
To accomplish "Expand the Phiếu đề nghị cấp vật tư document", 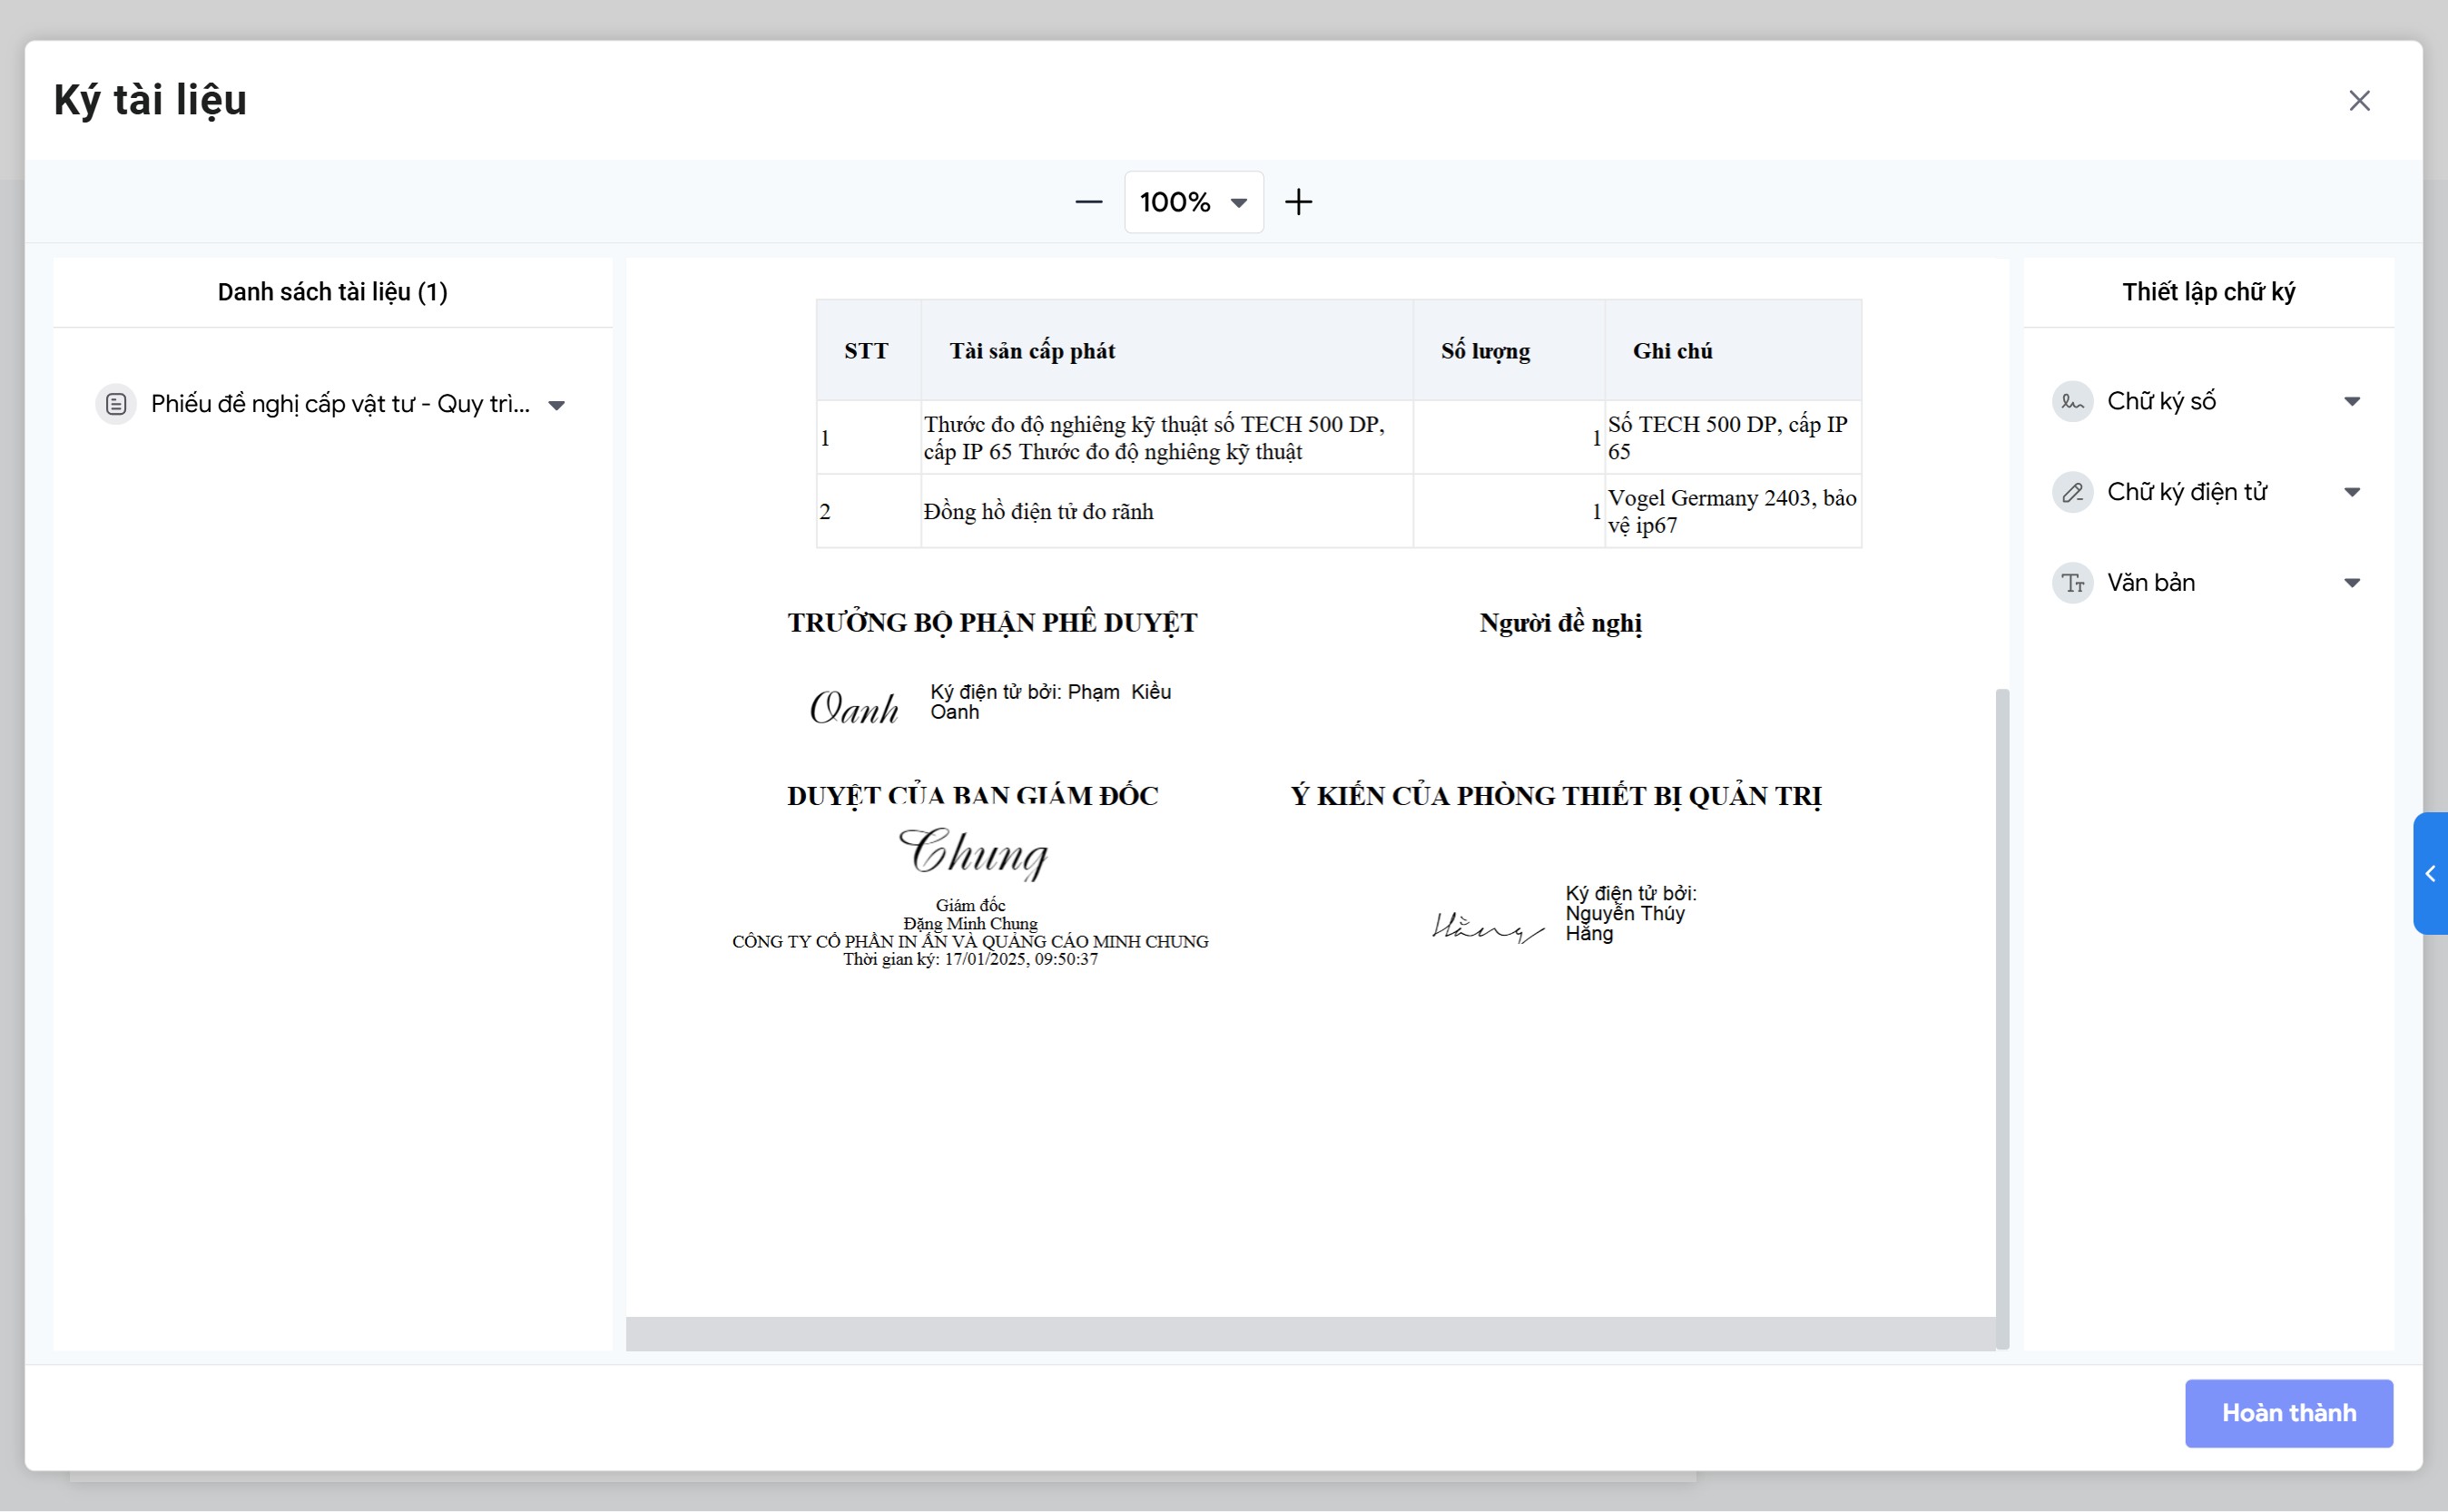I will click(557, 405).
